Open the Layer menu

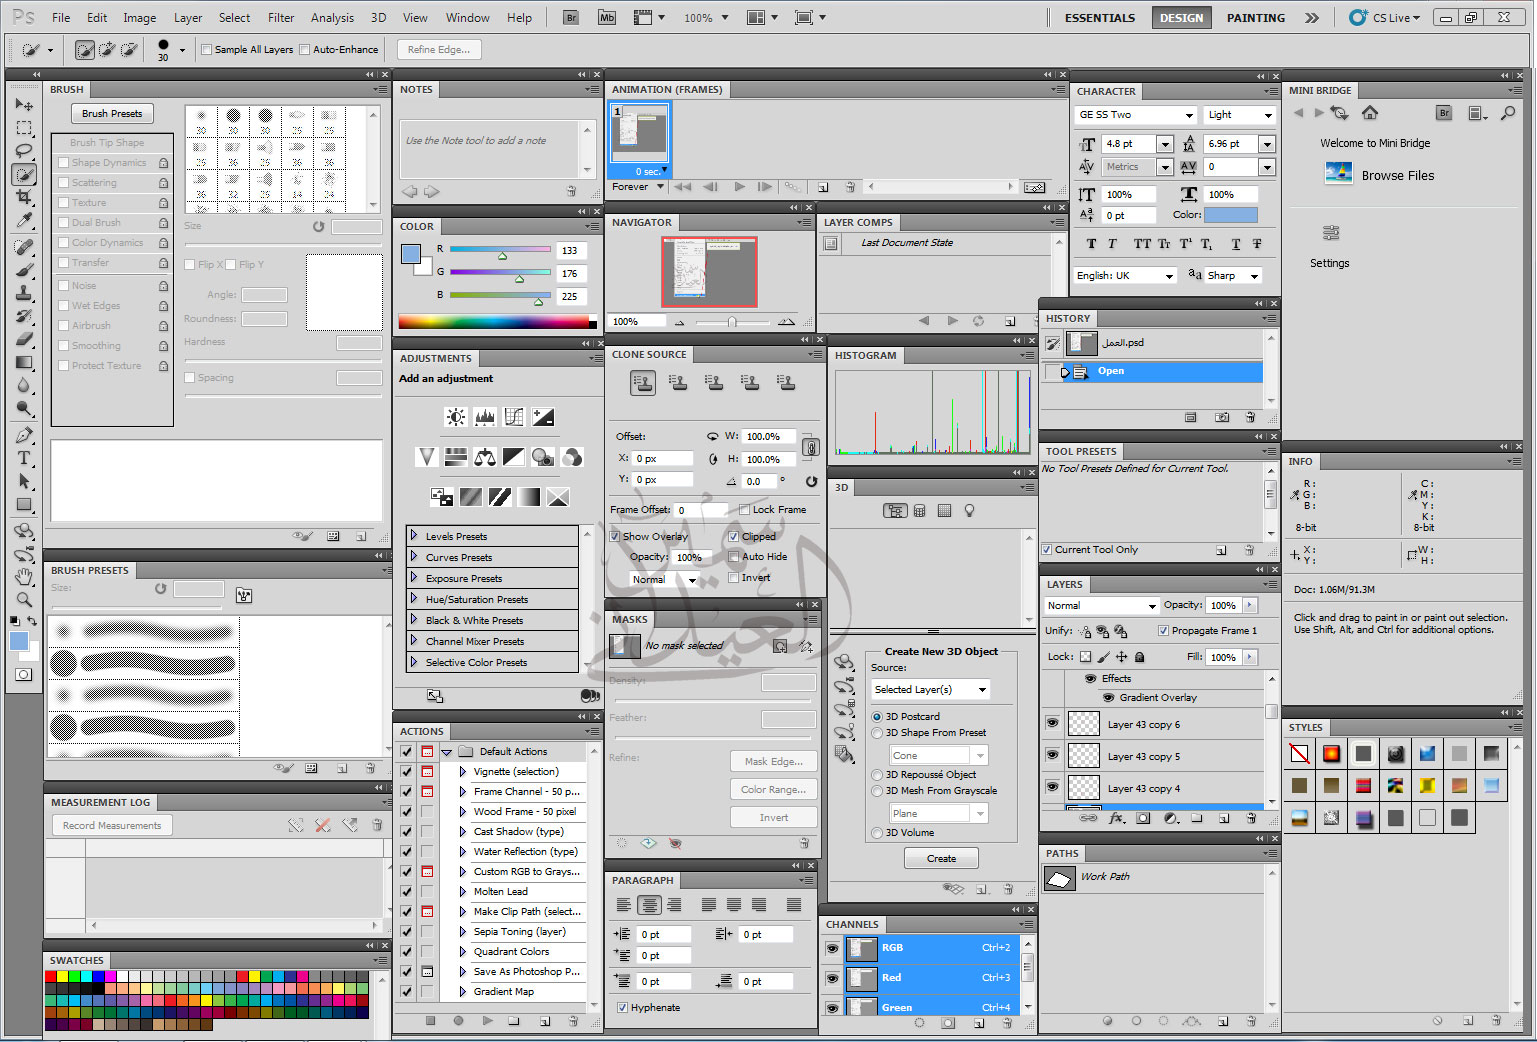pyautogui.click(x=188, y=18)
